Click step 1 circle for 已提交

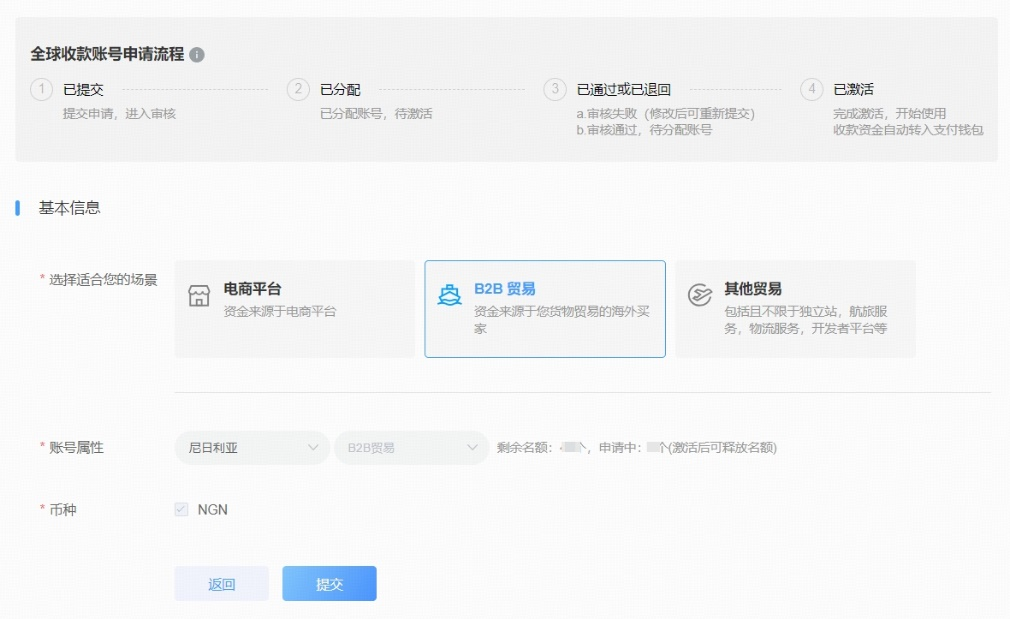41,90
